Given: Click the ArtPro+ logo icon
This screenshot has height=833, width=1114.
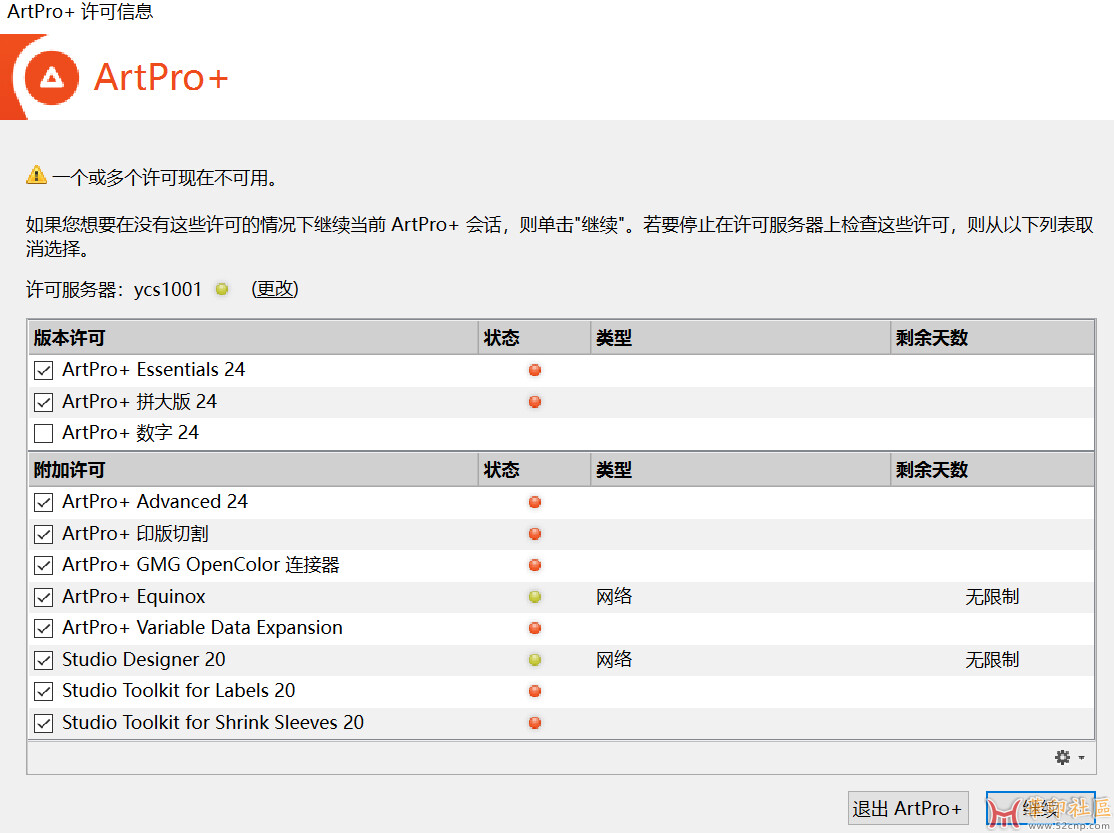Looking at the screenshot, I should (51, 77).
